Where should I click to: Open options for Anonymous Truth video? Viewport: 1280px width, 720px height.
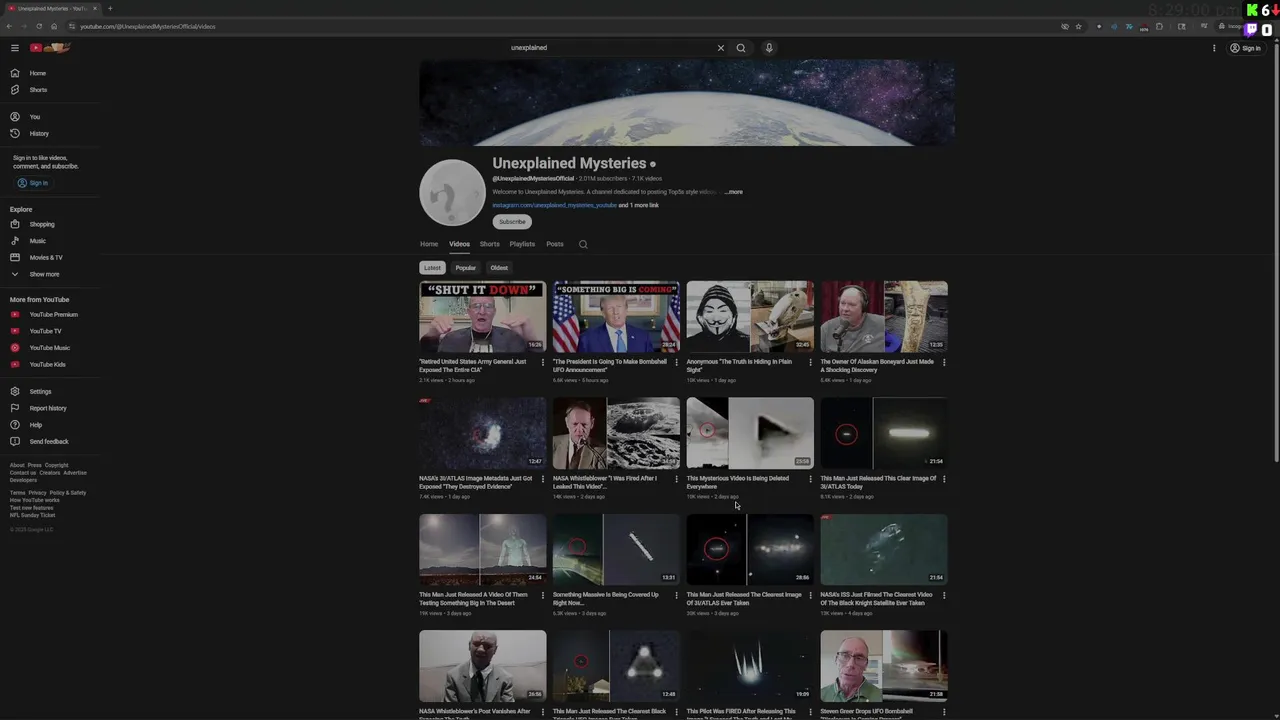coord(810,362)
